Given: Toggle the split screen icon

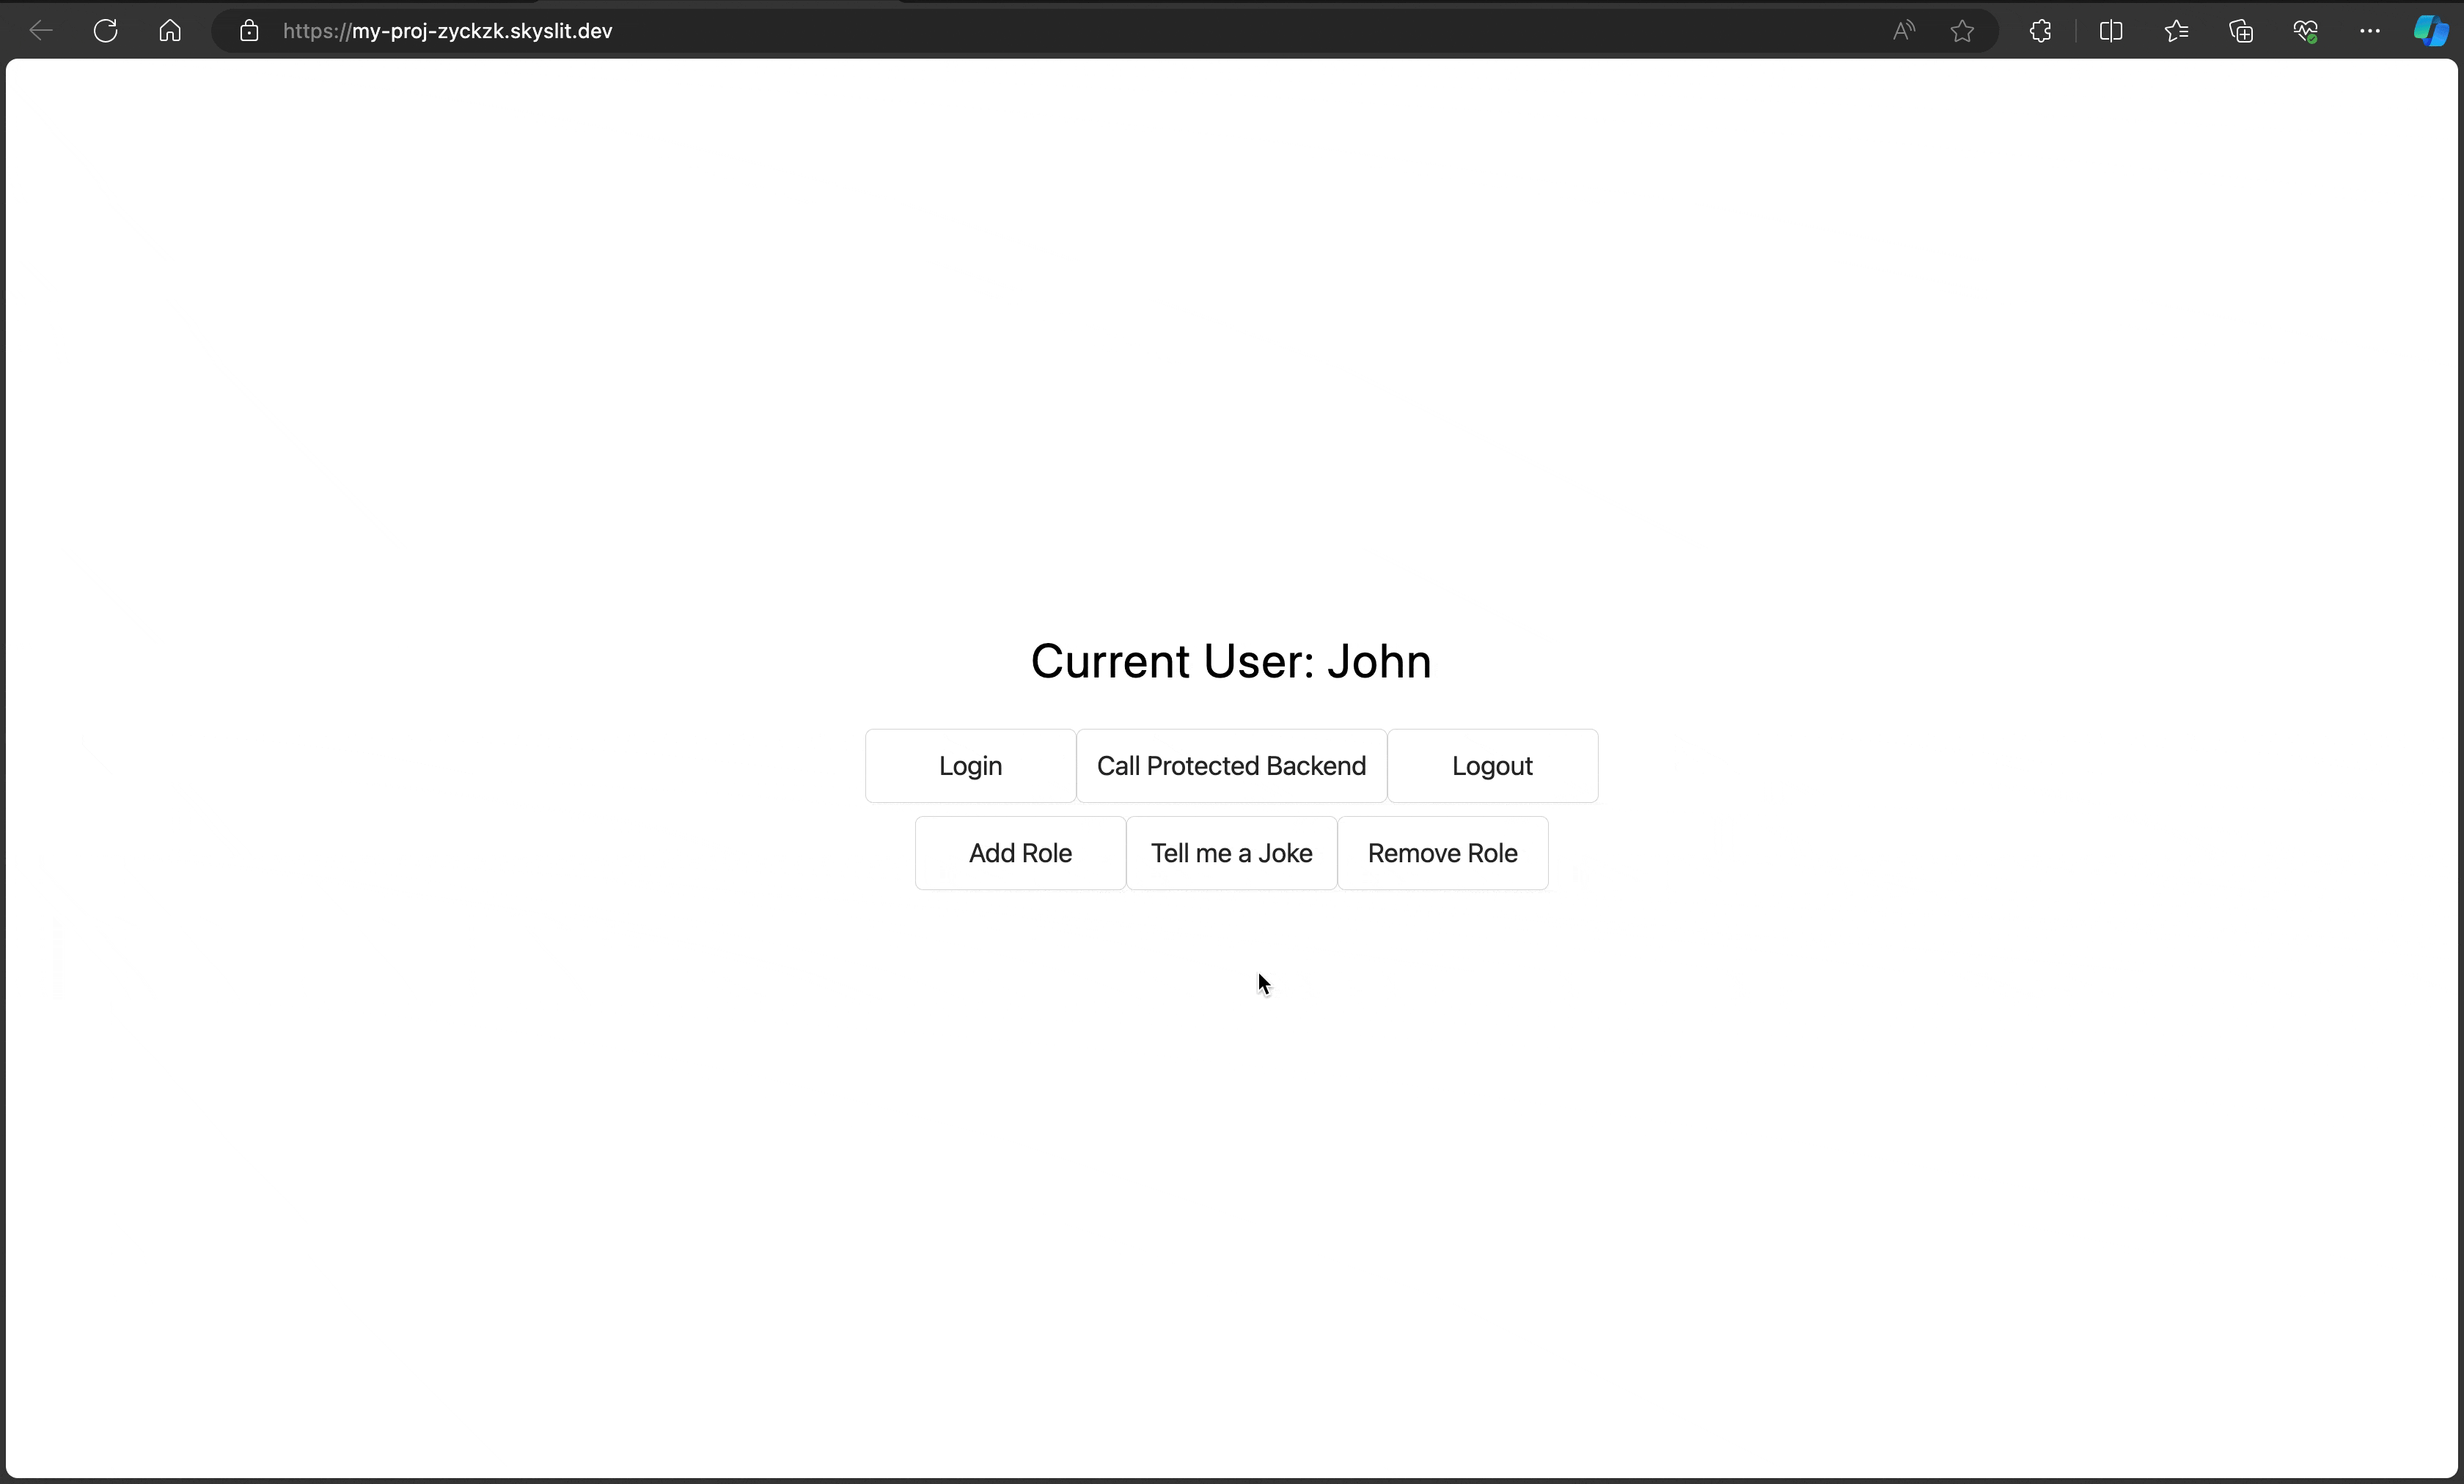Looking at the screenshot, I should (2111, 31).
